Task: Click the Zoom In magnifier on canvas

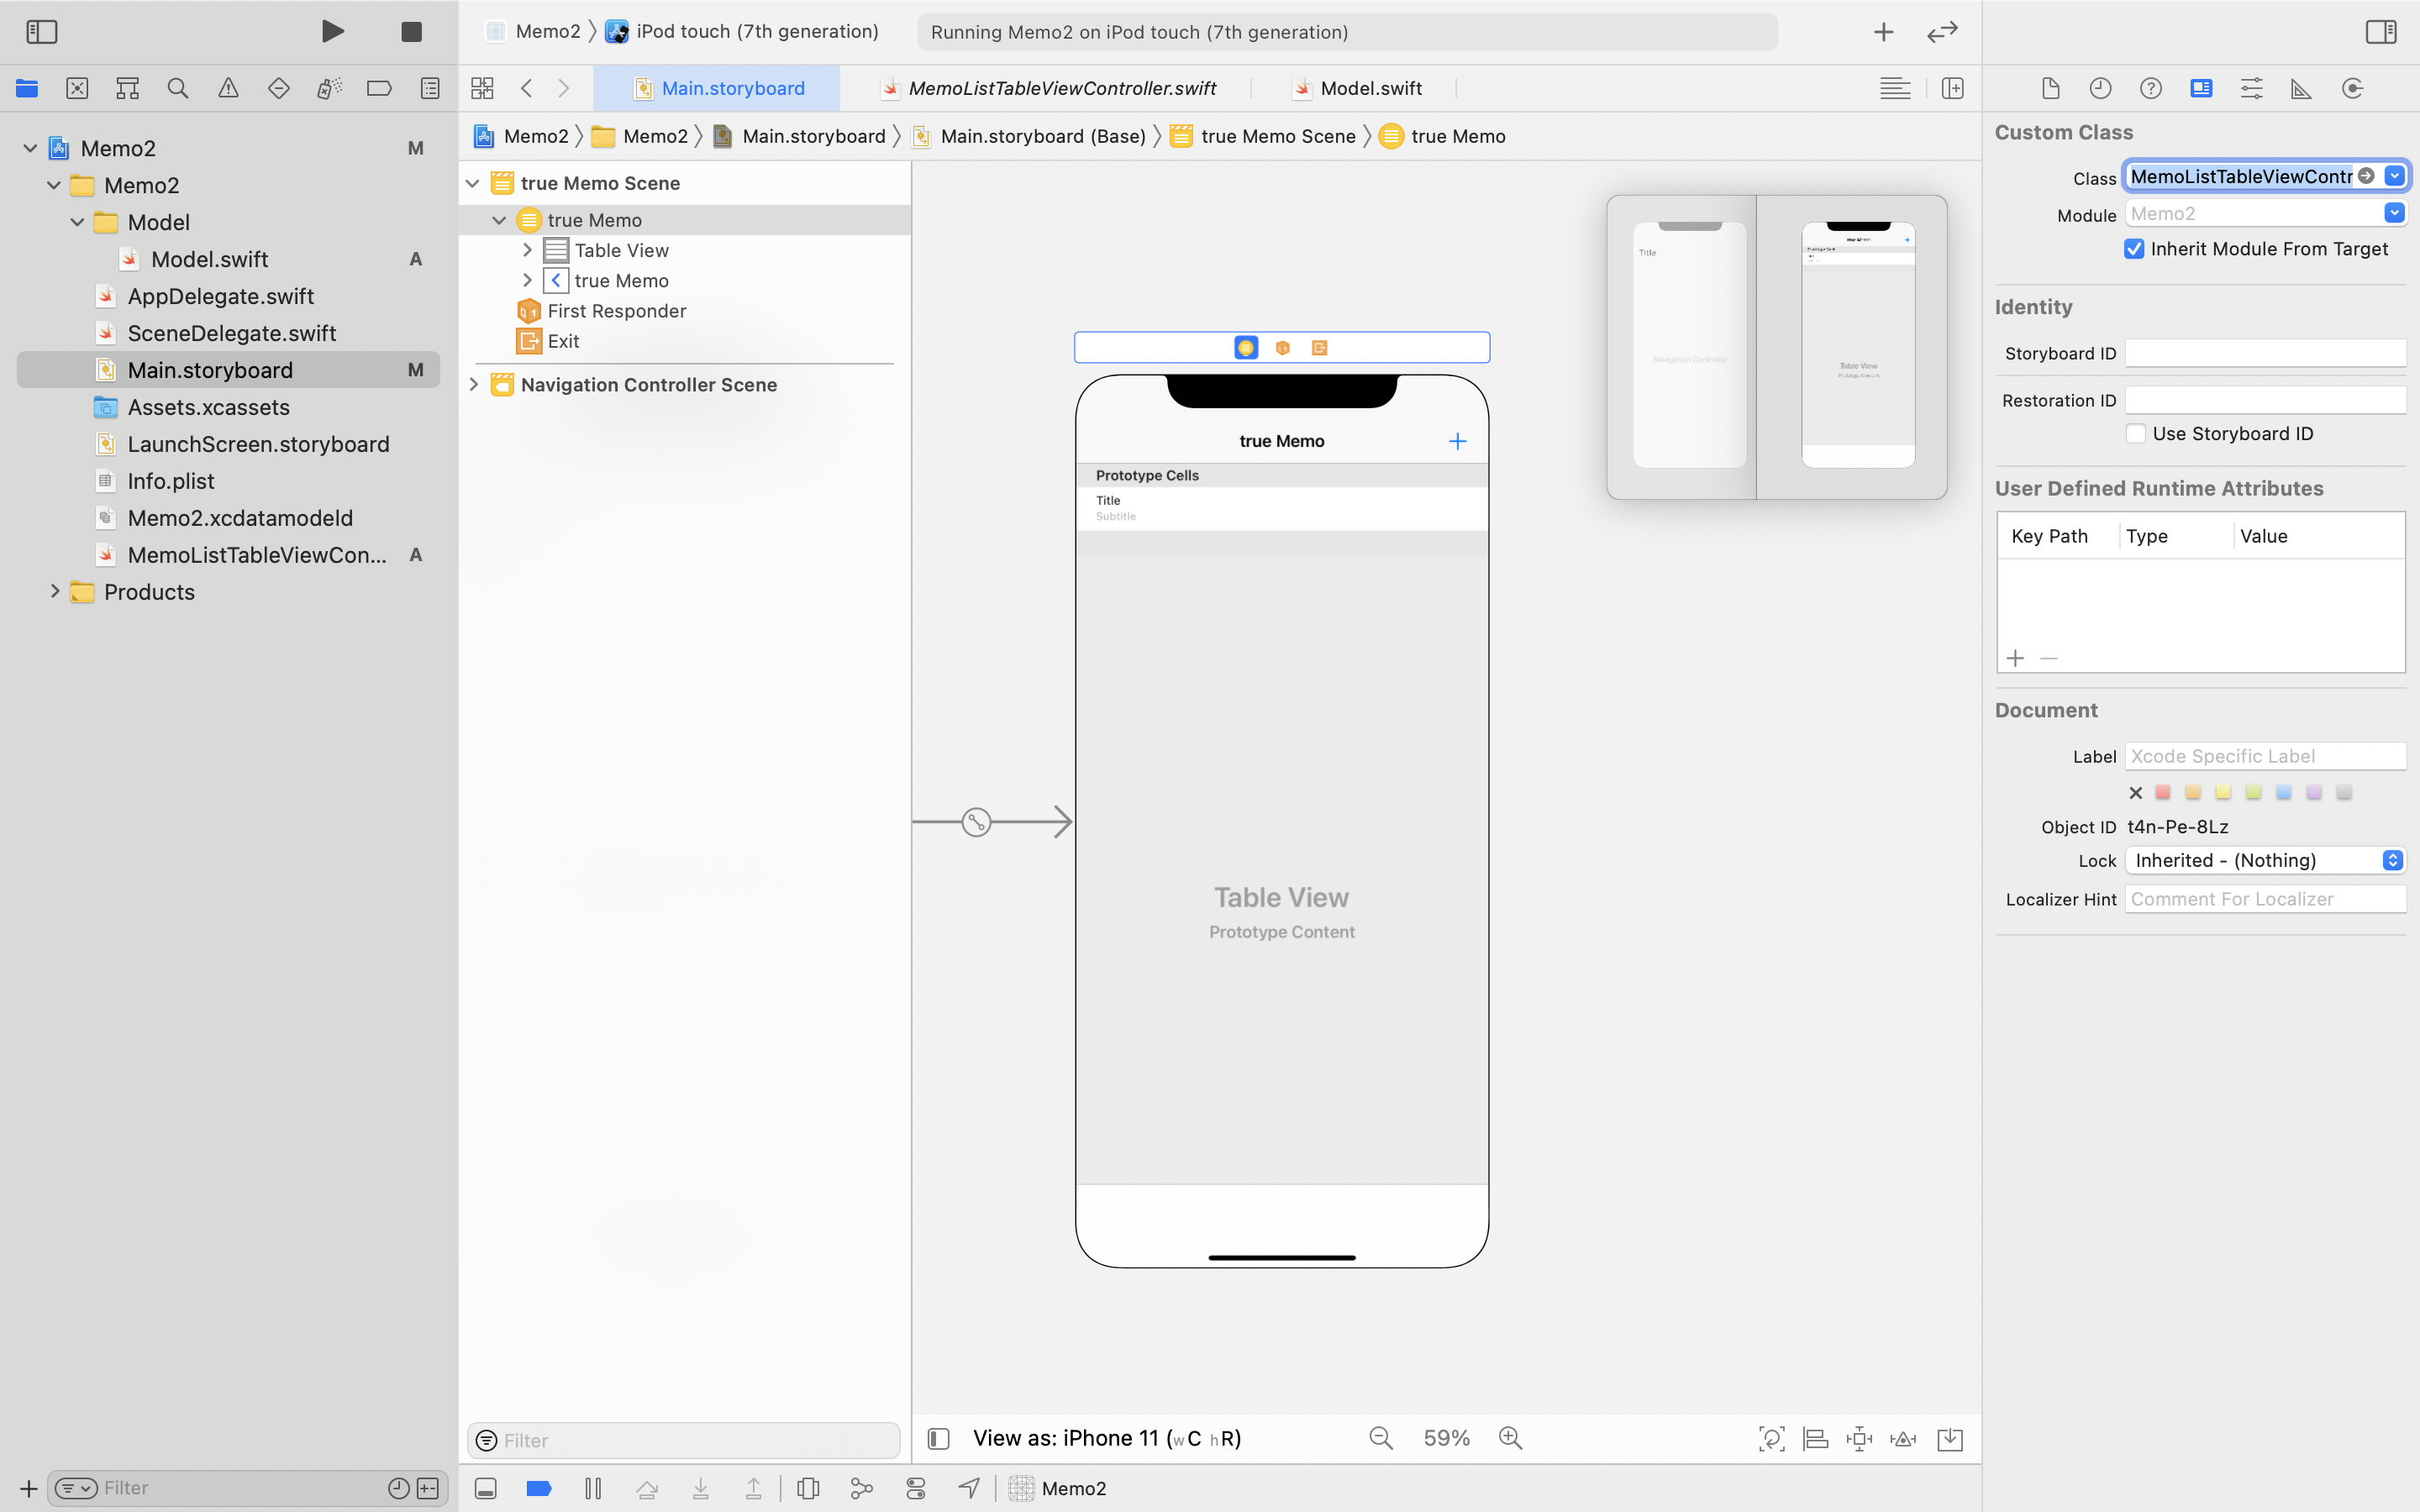Action: (x=1510, y=1438)
